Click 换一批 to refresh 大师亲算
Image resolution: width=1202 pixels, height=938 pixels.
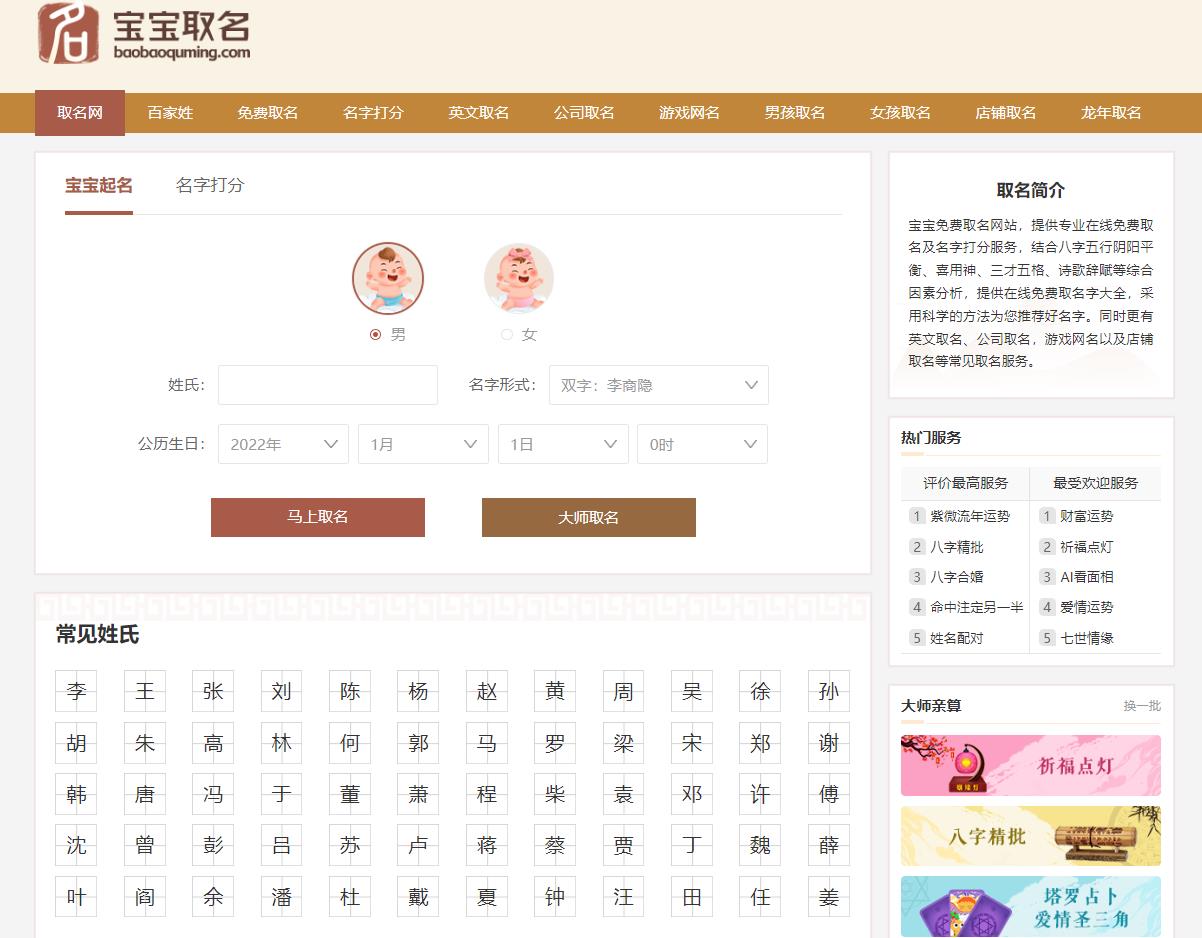point(1142,706)
